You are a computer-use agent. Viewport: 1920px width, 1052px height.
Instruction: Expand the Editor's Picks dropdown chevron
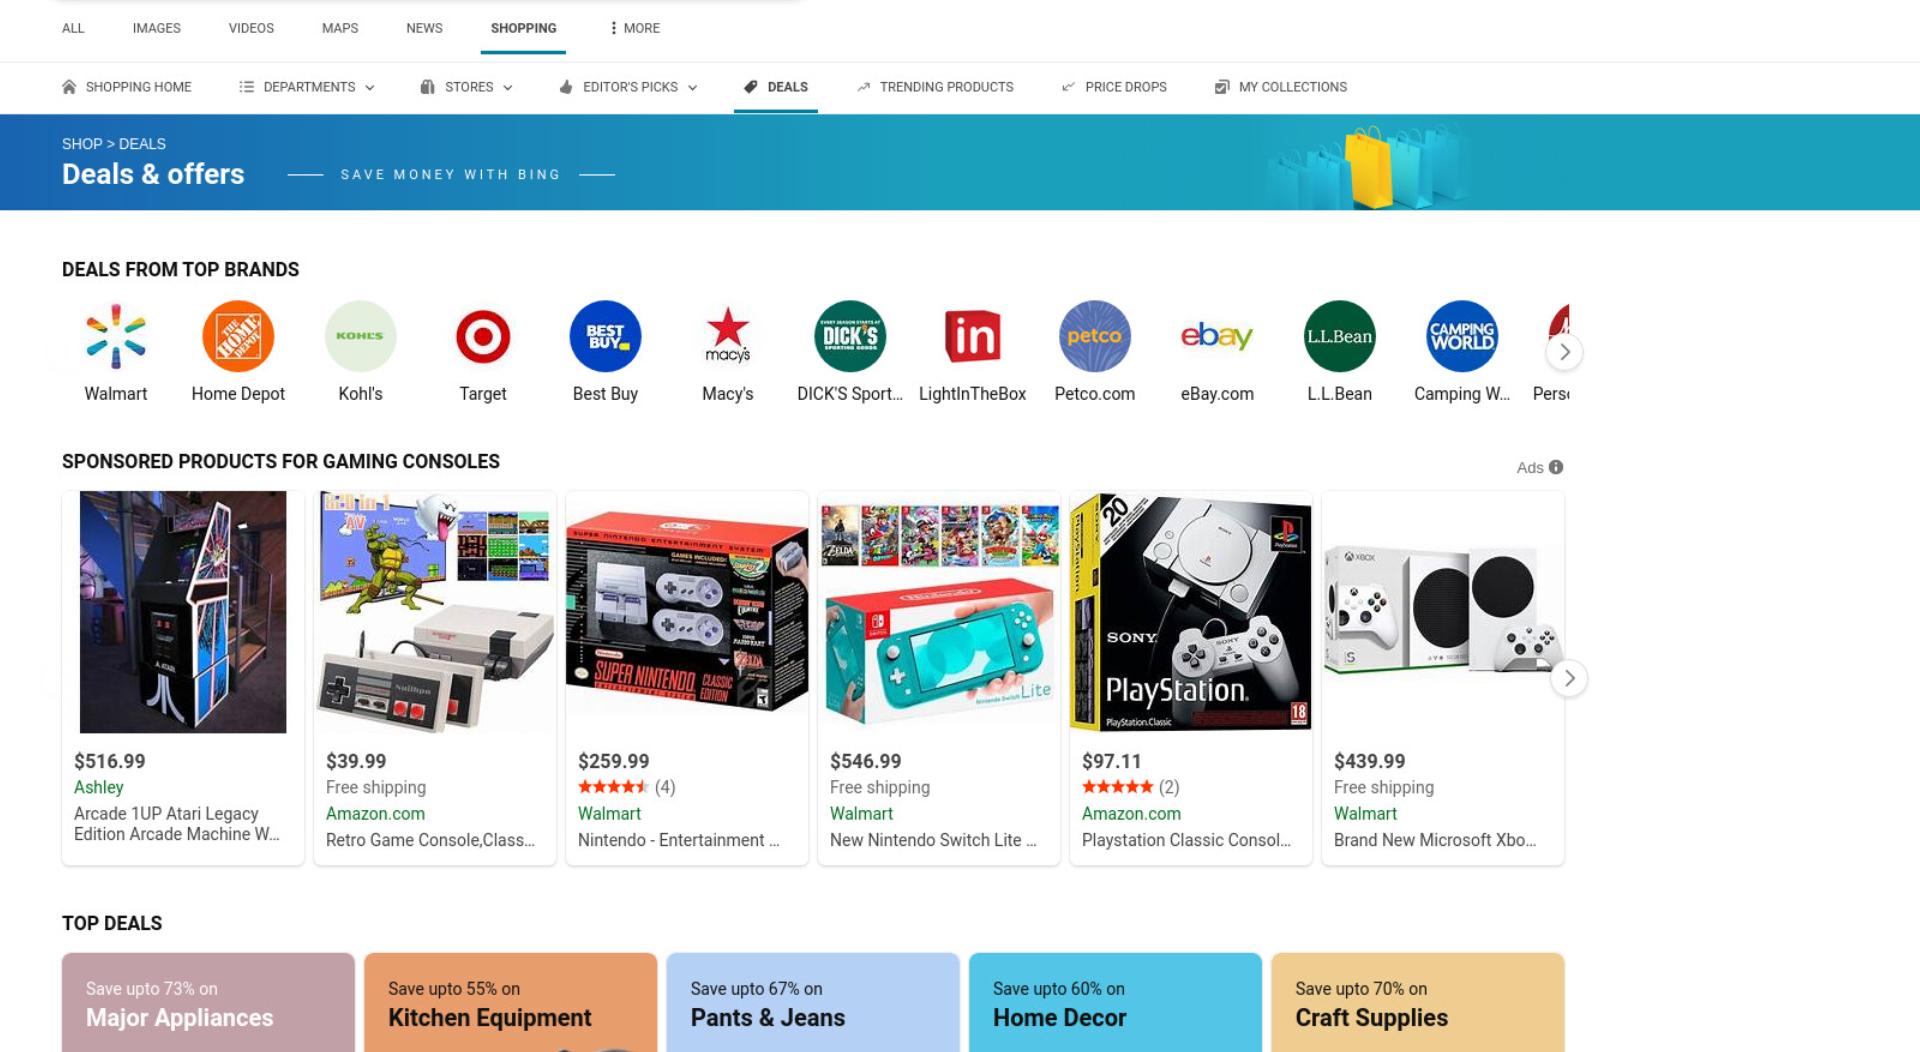693,88
